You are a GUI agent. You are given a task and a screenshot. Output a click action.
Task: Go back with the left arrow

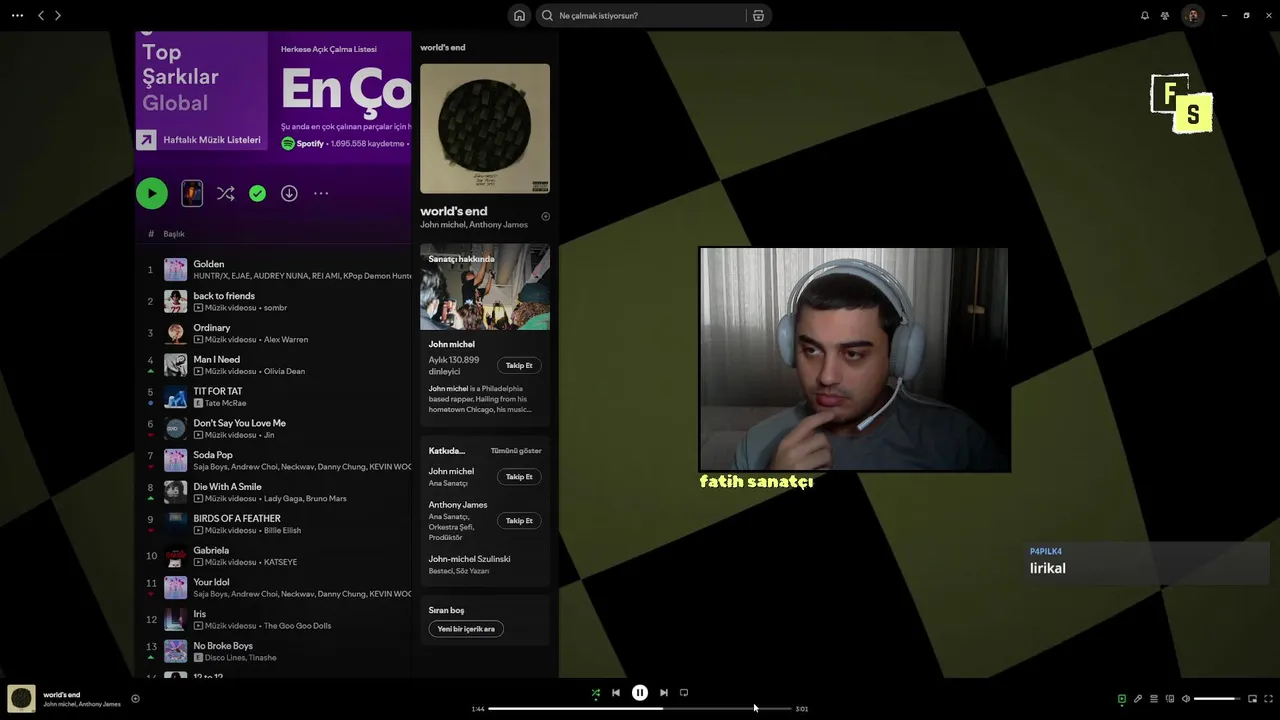tap(41, 15)
